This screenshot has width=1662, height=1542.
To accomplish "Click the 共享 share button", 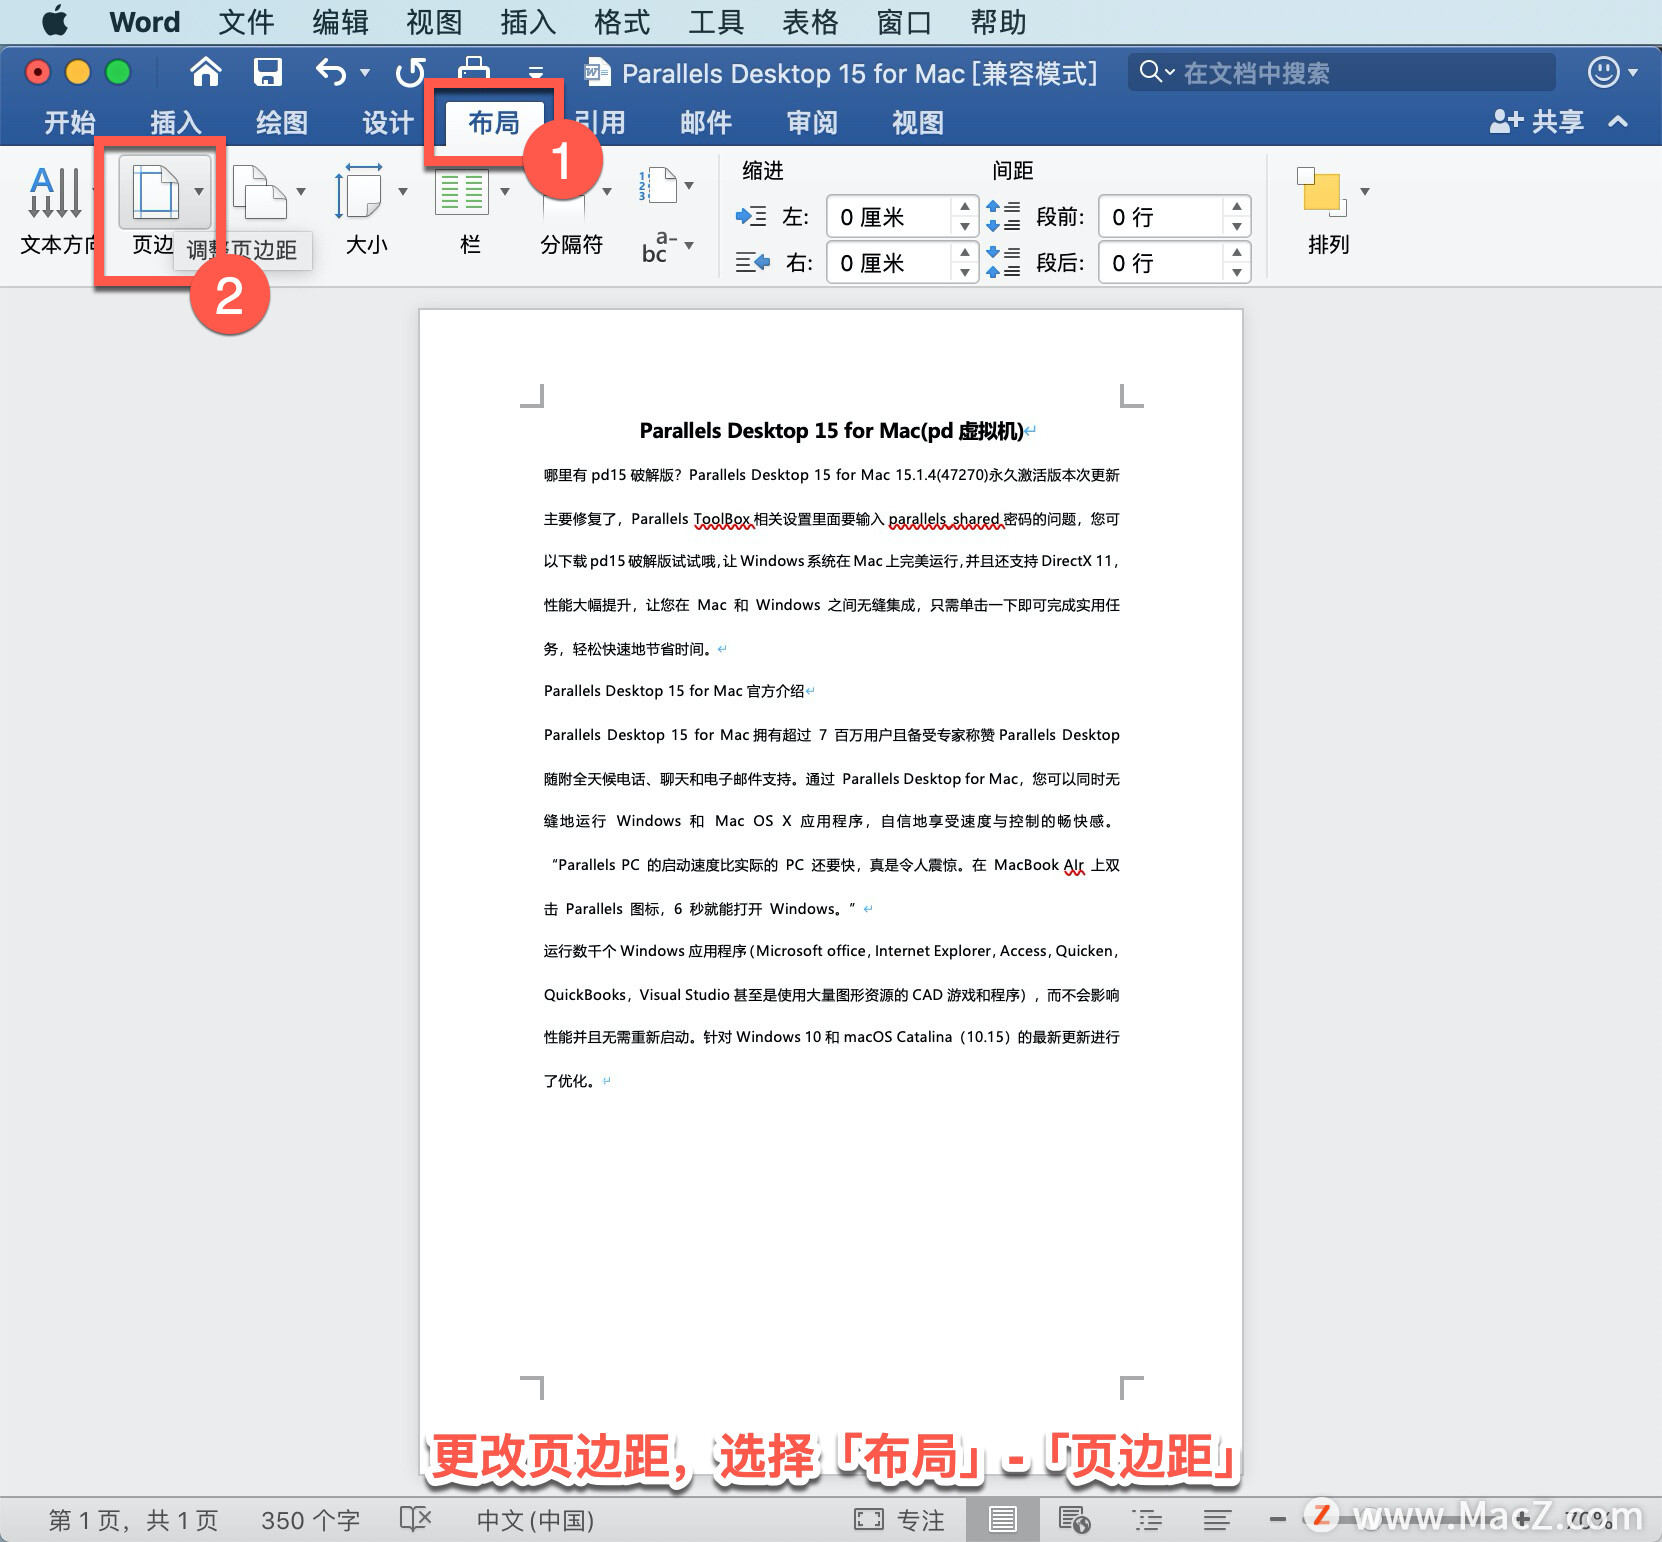I will point(1537,122).
